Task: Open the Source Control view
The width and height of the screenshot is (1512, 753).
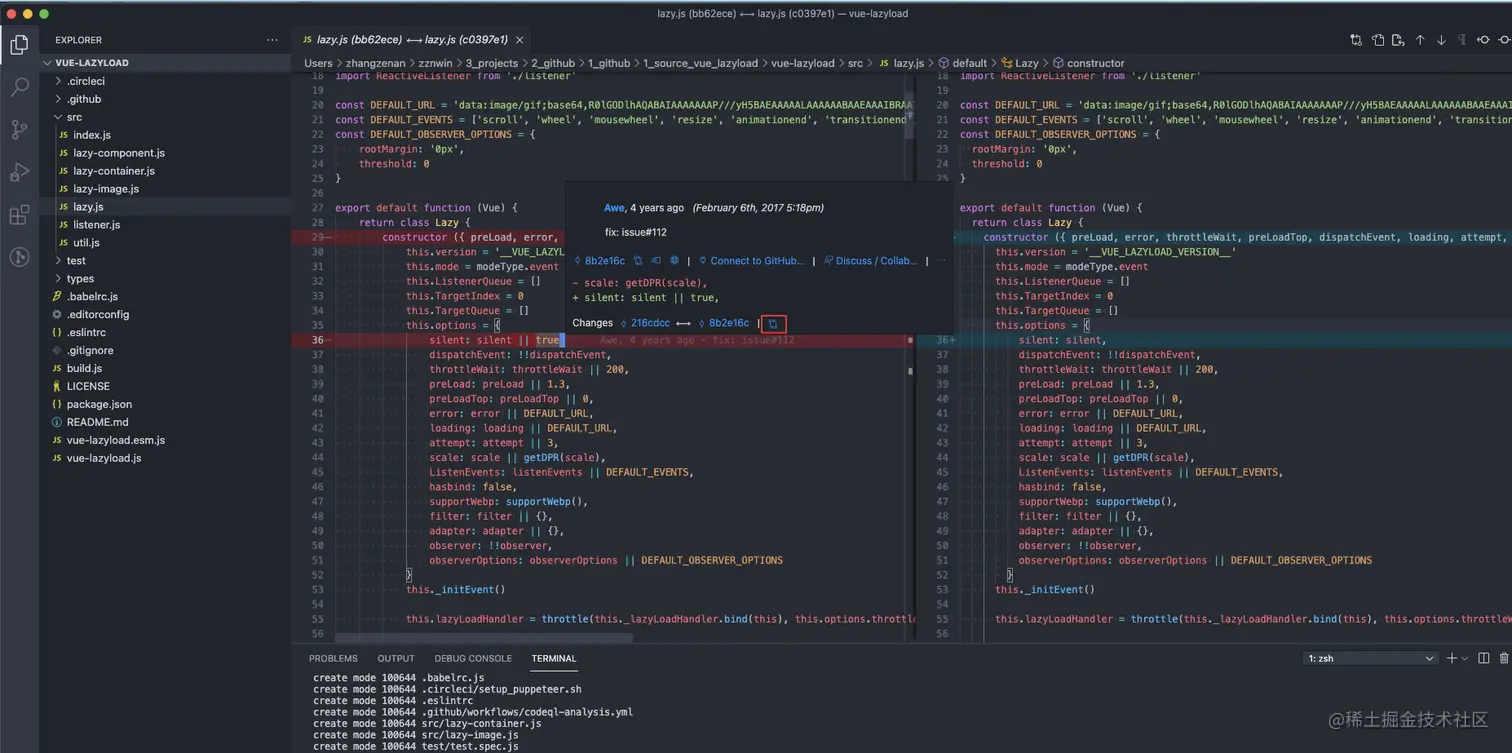Action: 19,130
